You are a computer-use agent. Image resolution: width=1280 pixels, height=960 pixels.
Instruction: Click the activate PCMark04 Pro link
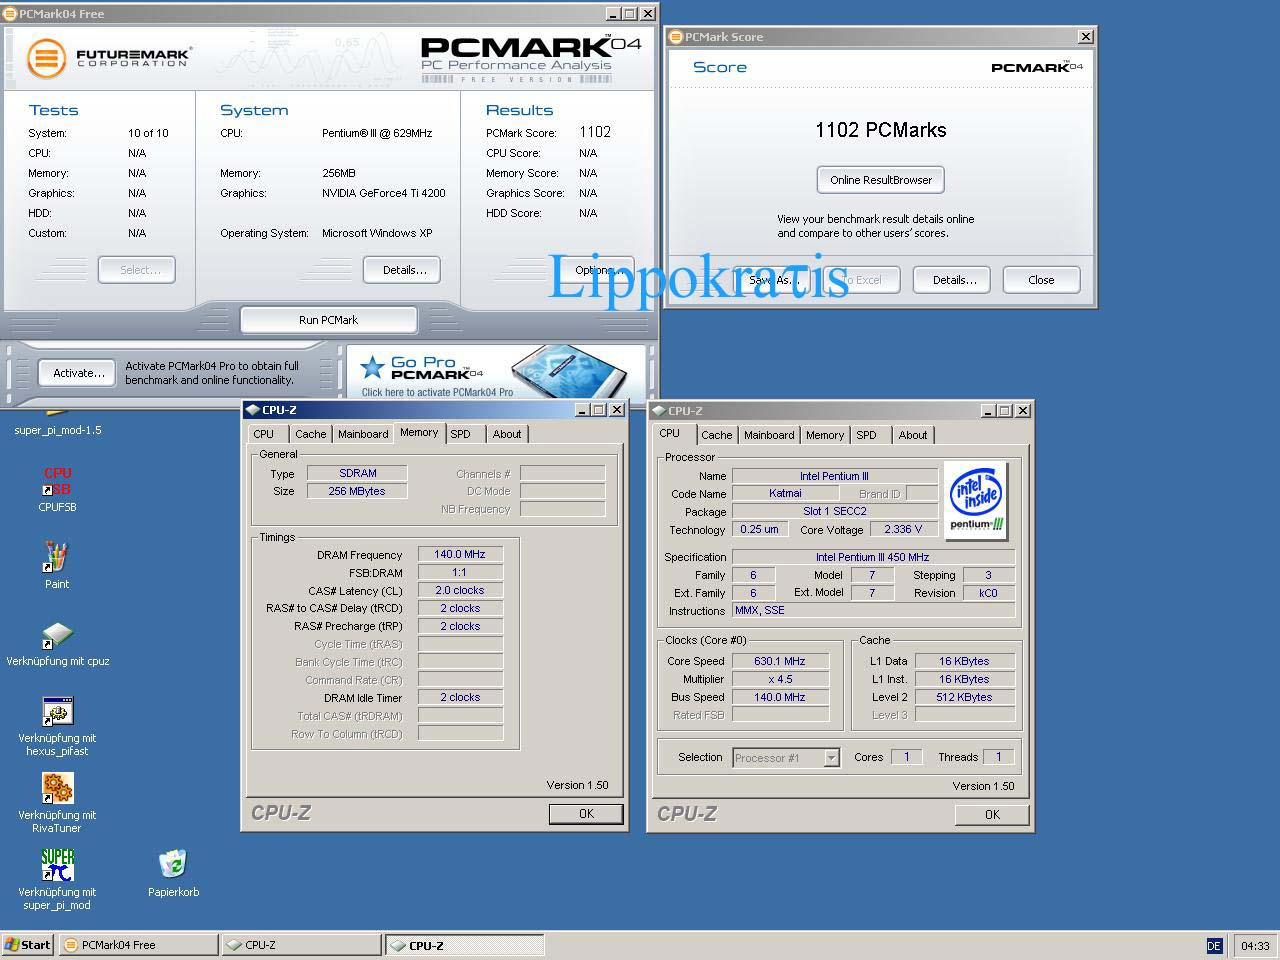(x=437, y=393)
